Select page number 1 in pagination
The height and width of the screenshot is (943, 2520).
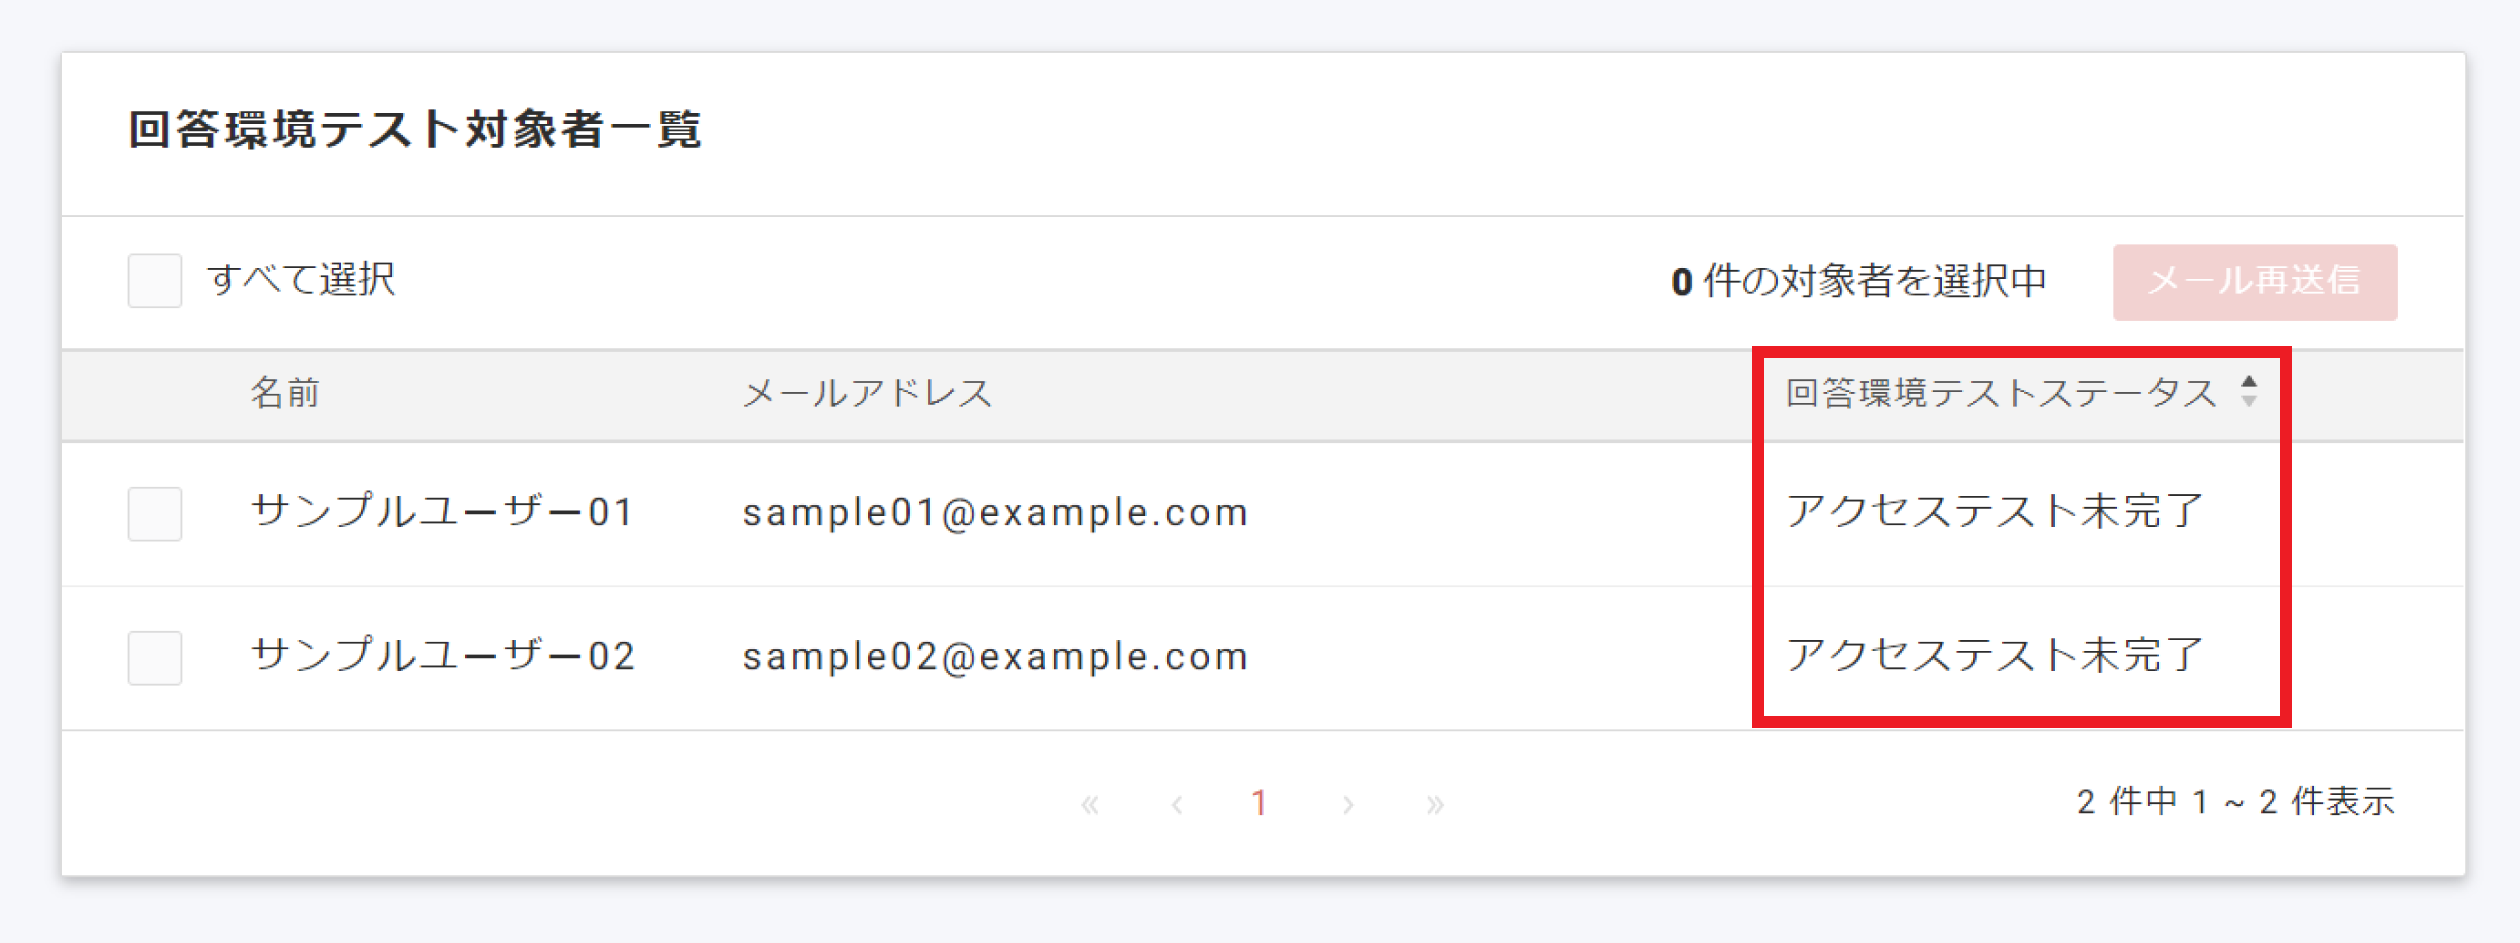pos(1259,803)
